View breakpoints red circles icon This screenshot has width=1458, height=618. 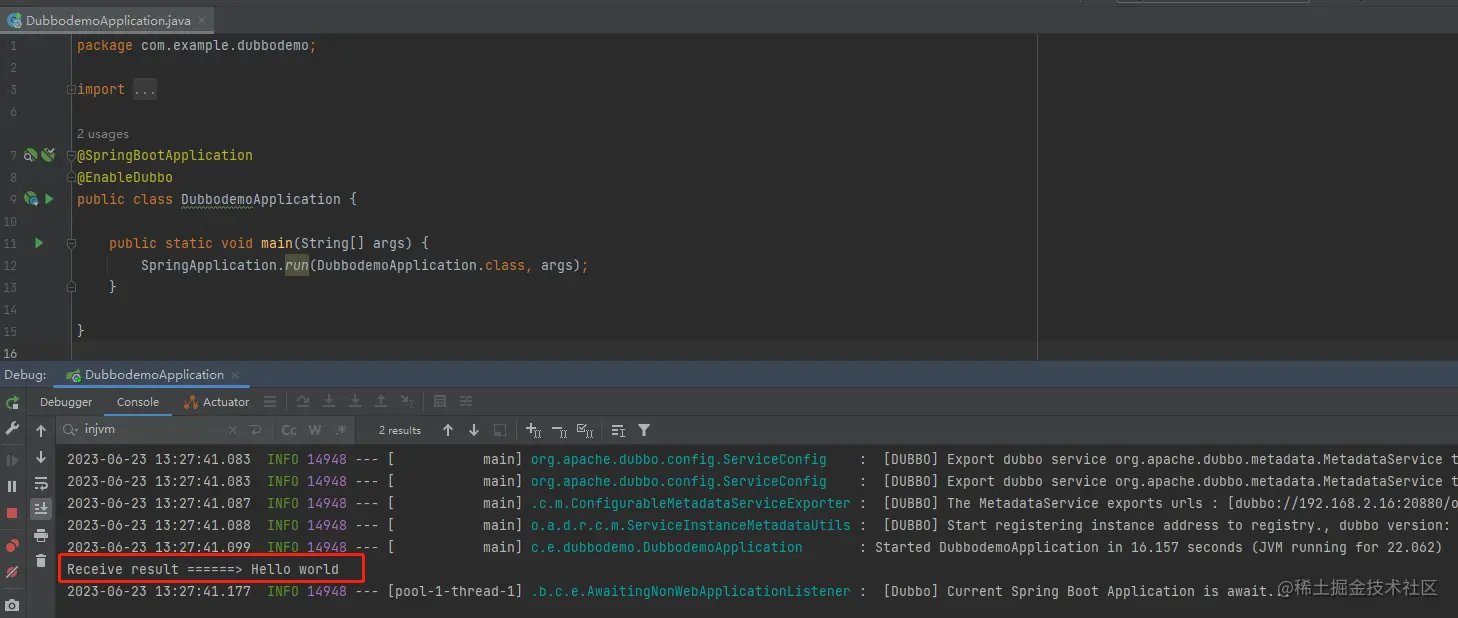coord(12,545)
